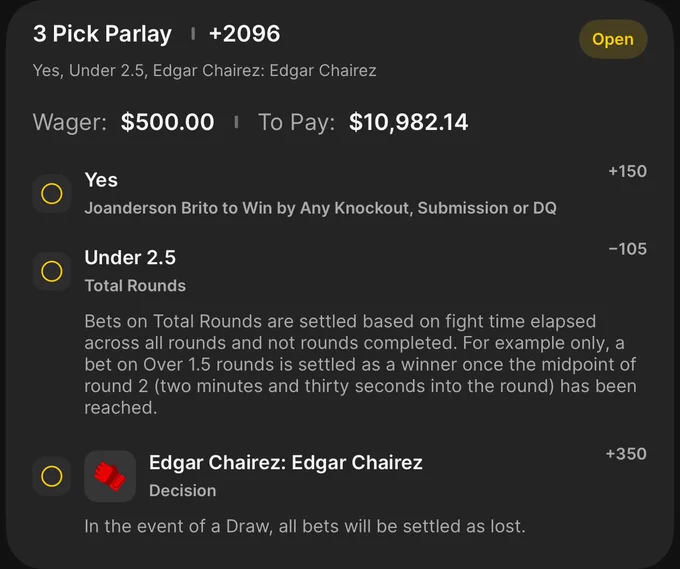Click the Decision market label
680x569 pixels.
[x=183, y=491]
